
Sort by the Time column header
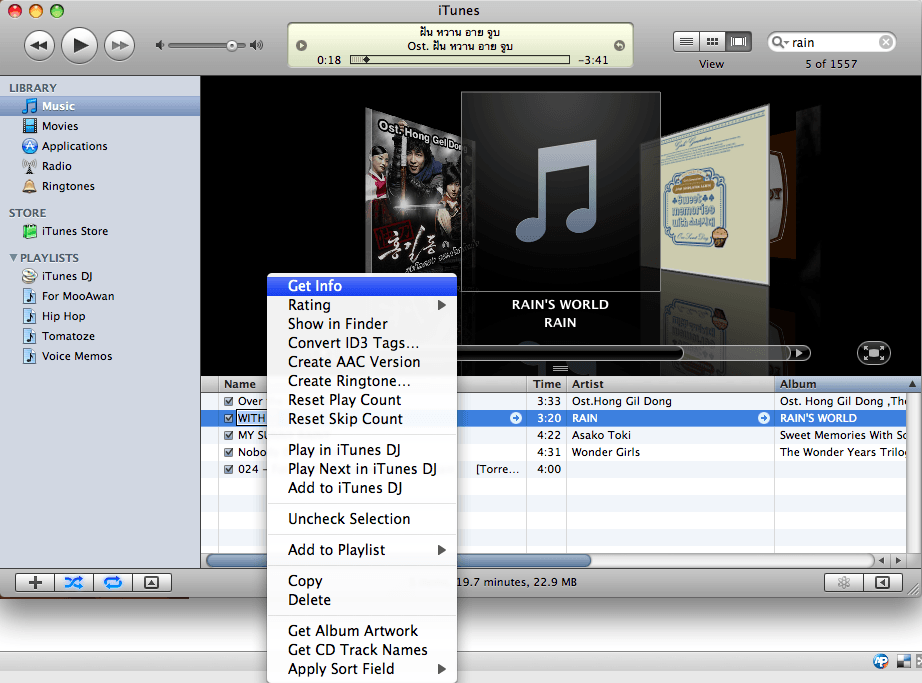tap(547, 384)
